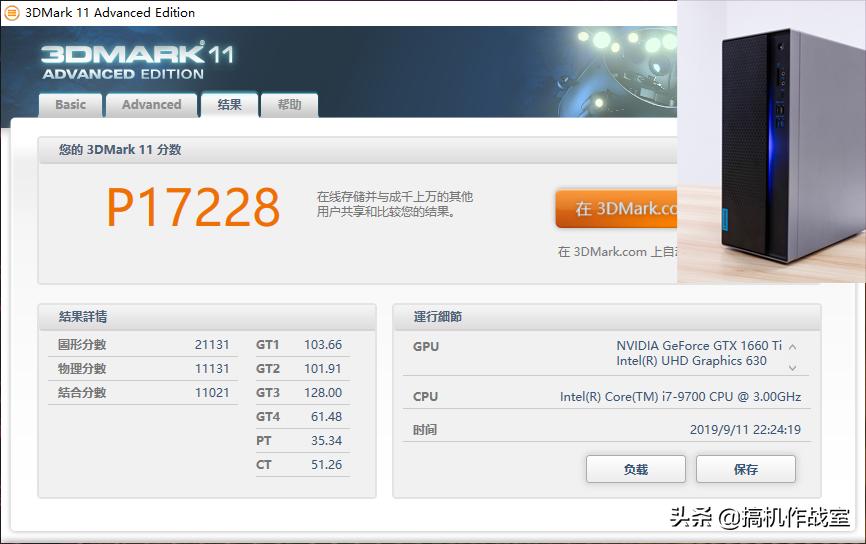This screenshot has width=866, height=544.
Task: Click the orange 在 3DMark.com button
Action: 616,208
